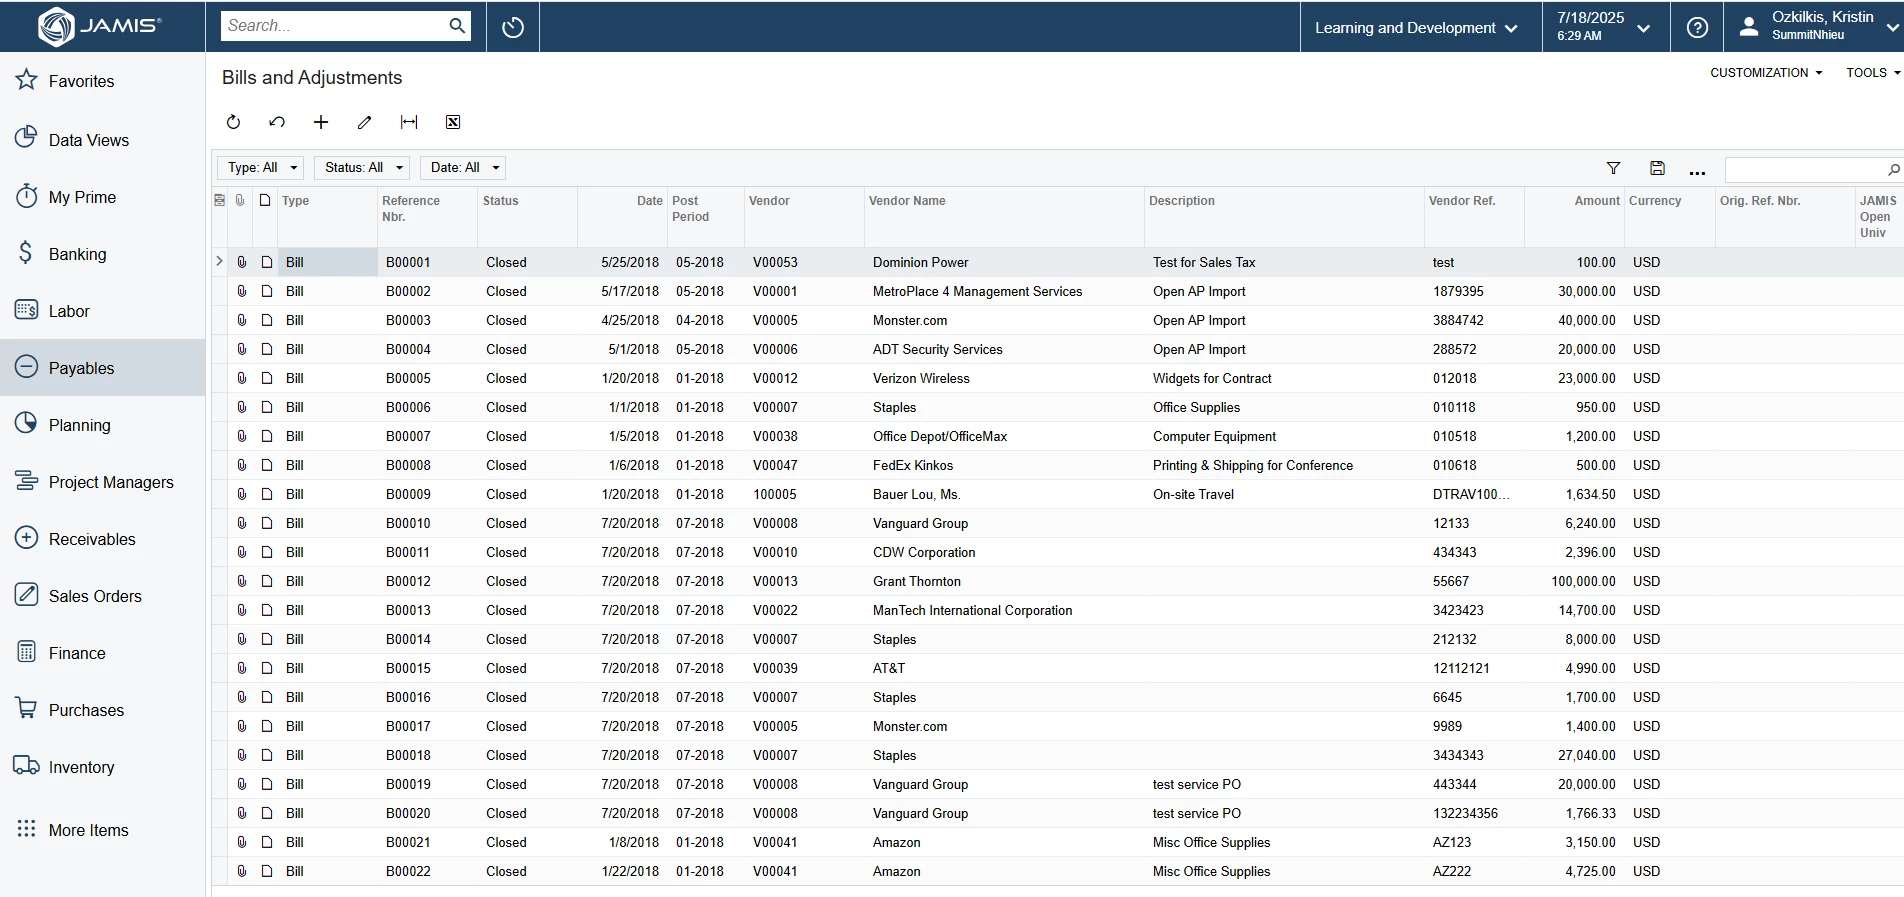Open Payables workspace icon

pyautogui.click(x=27, y=367)
